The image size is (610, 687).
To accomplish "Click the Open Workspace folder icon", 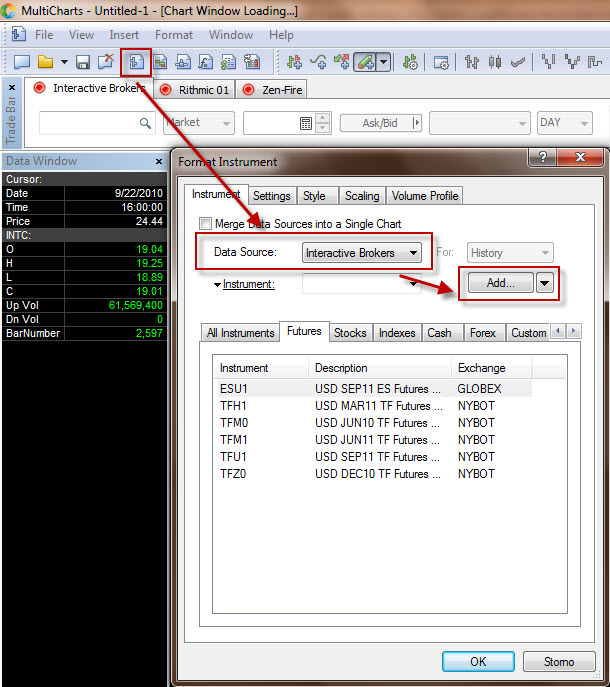I will pos(45,62).
